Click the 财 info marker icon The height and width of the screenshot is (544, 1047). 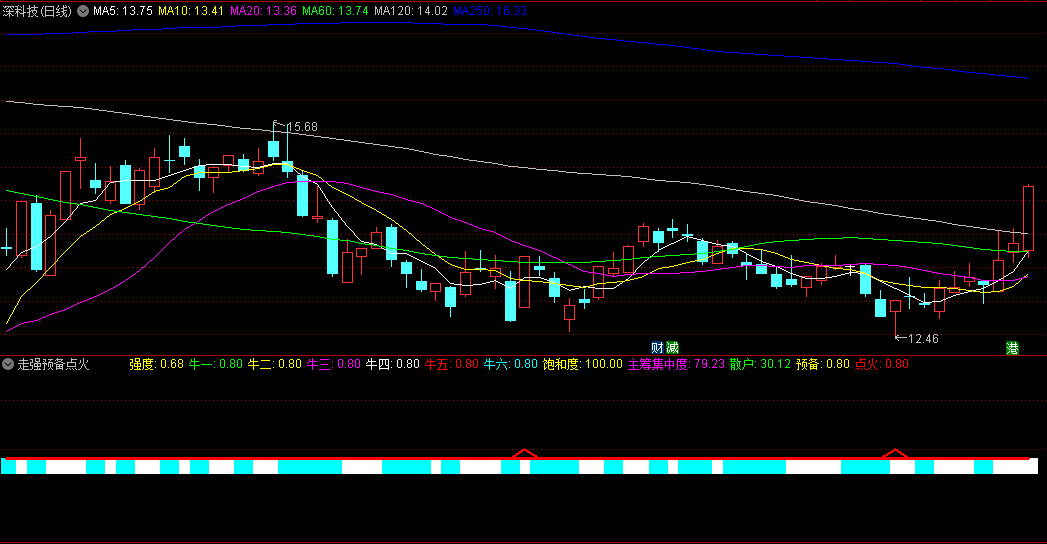point(657,348)
